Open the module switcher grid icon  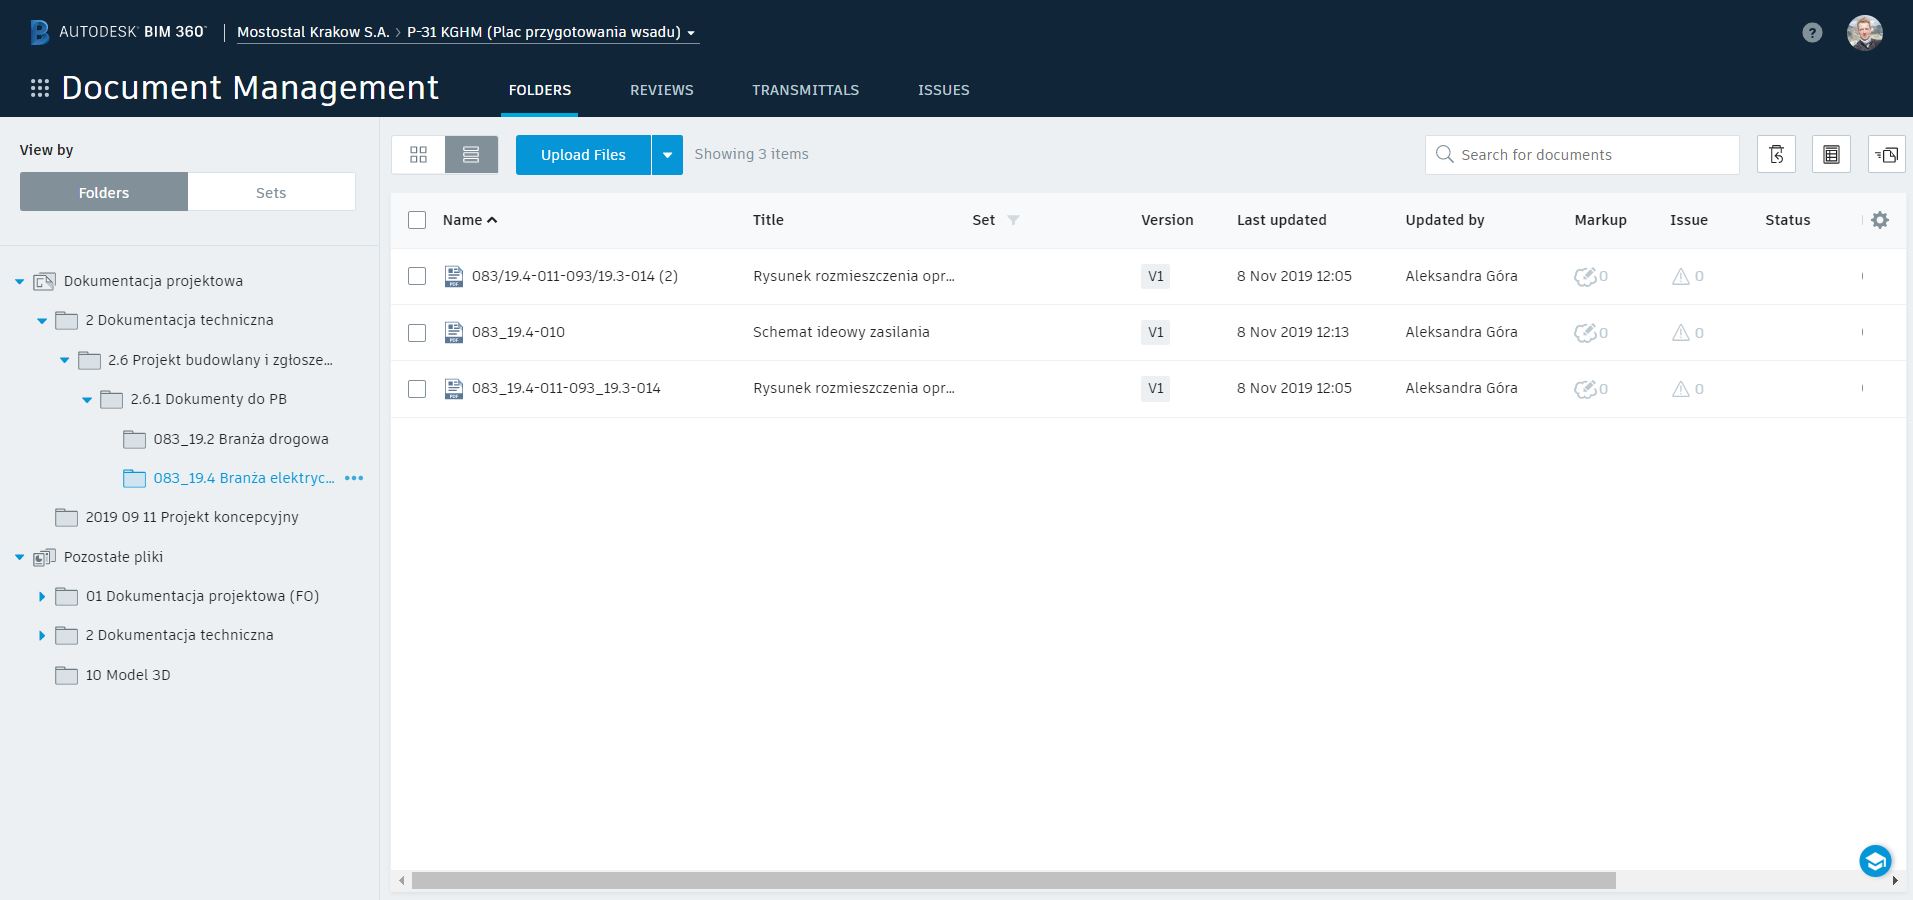[x=40, y=89]
